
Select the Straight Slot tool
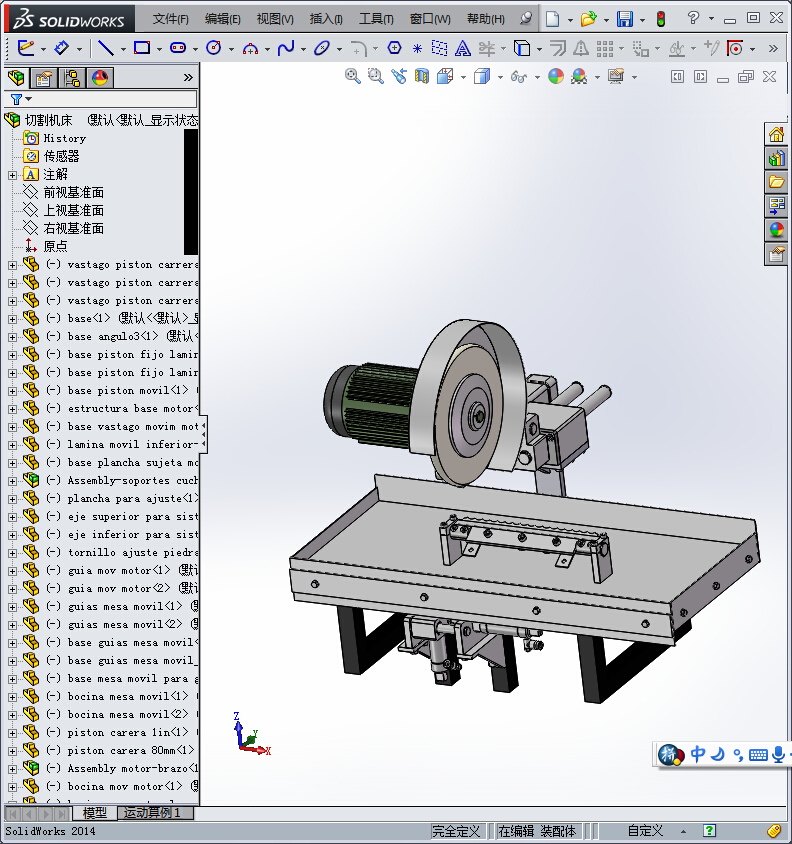pyautogui.click(x=178, y=48)
